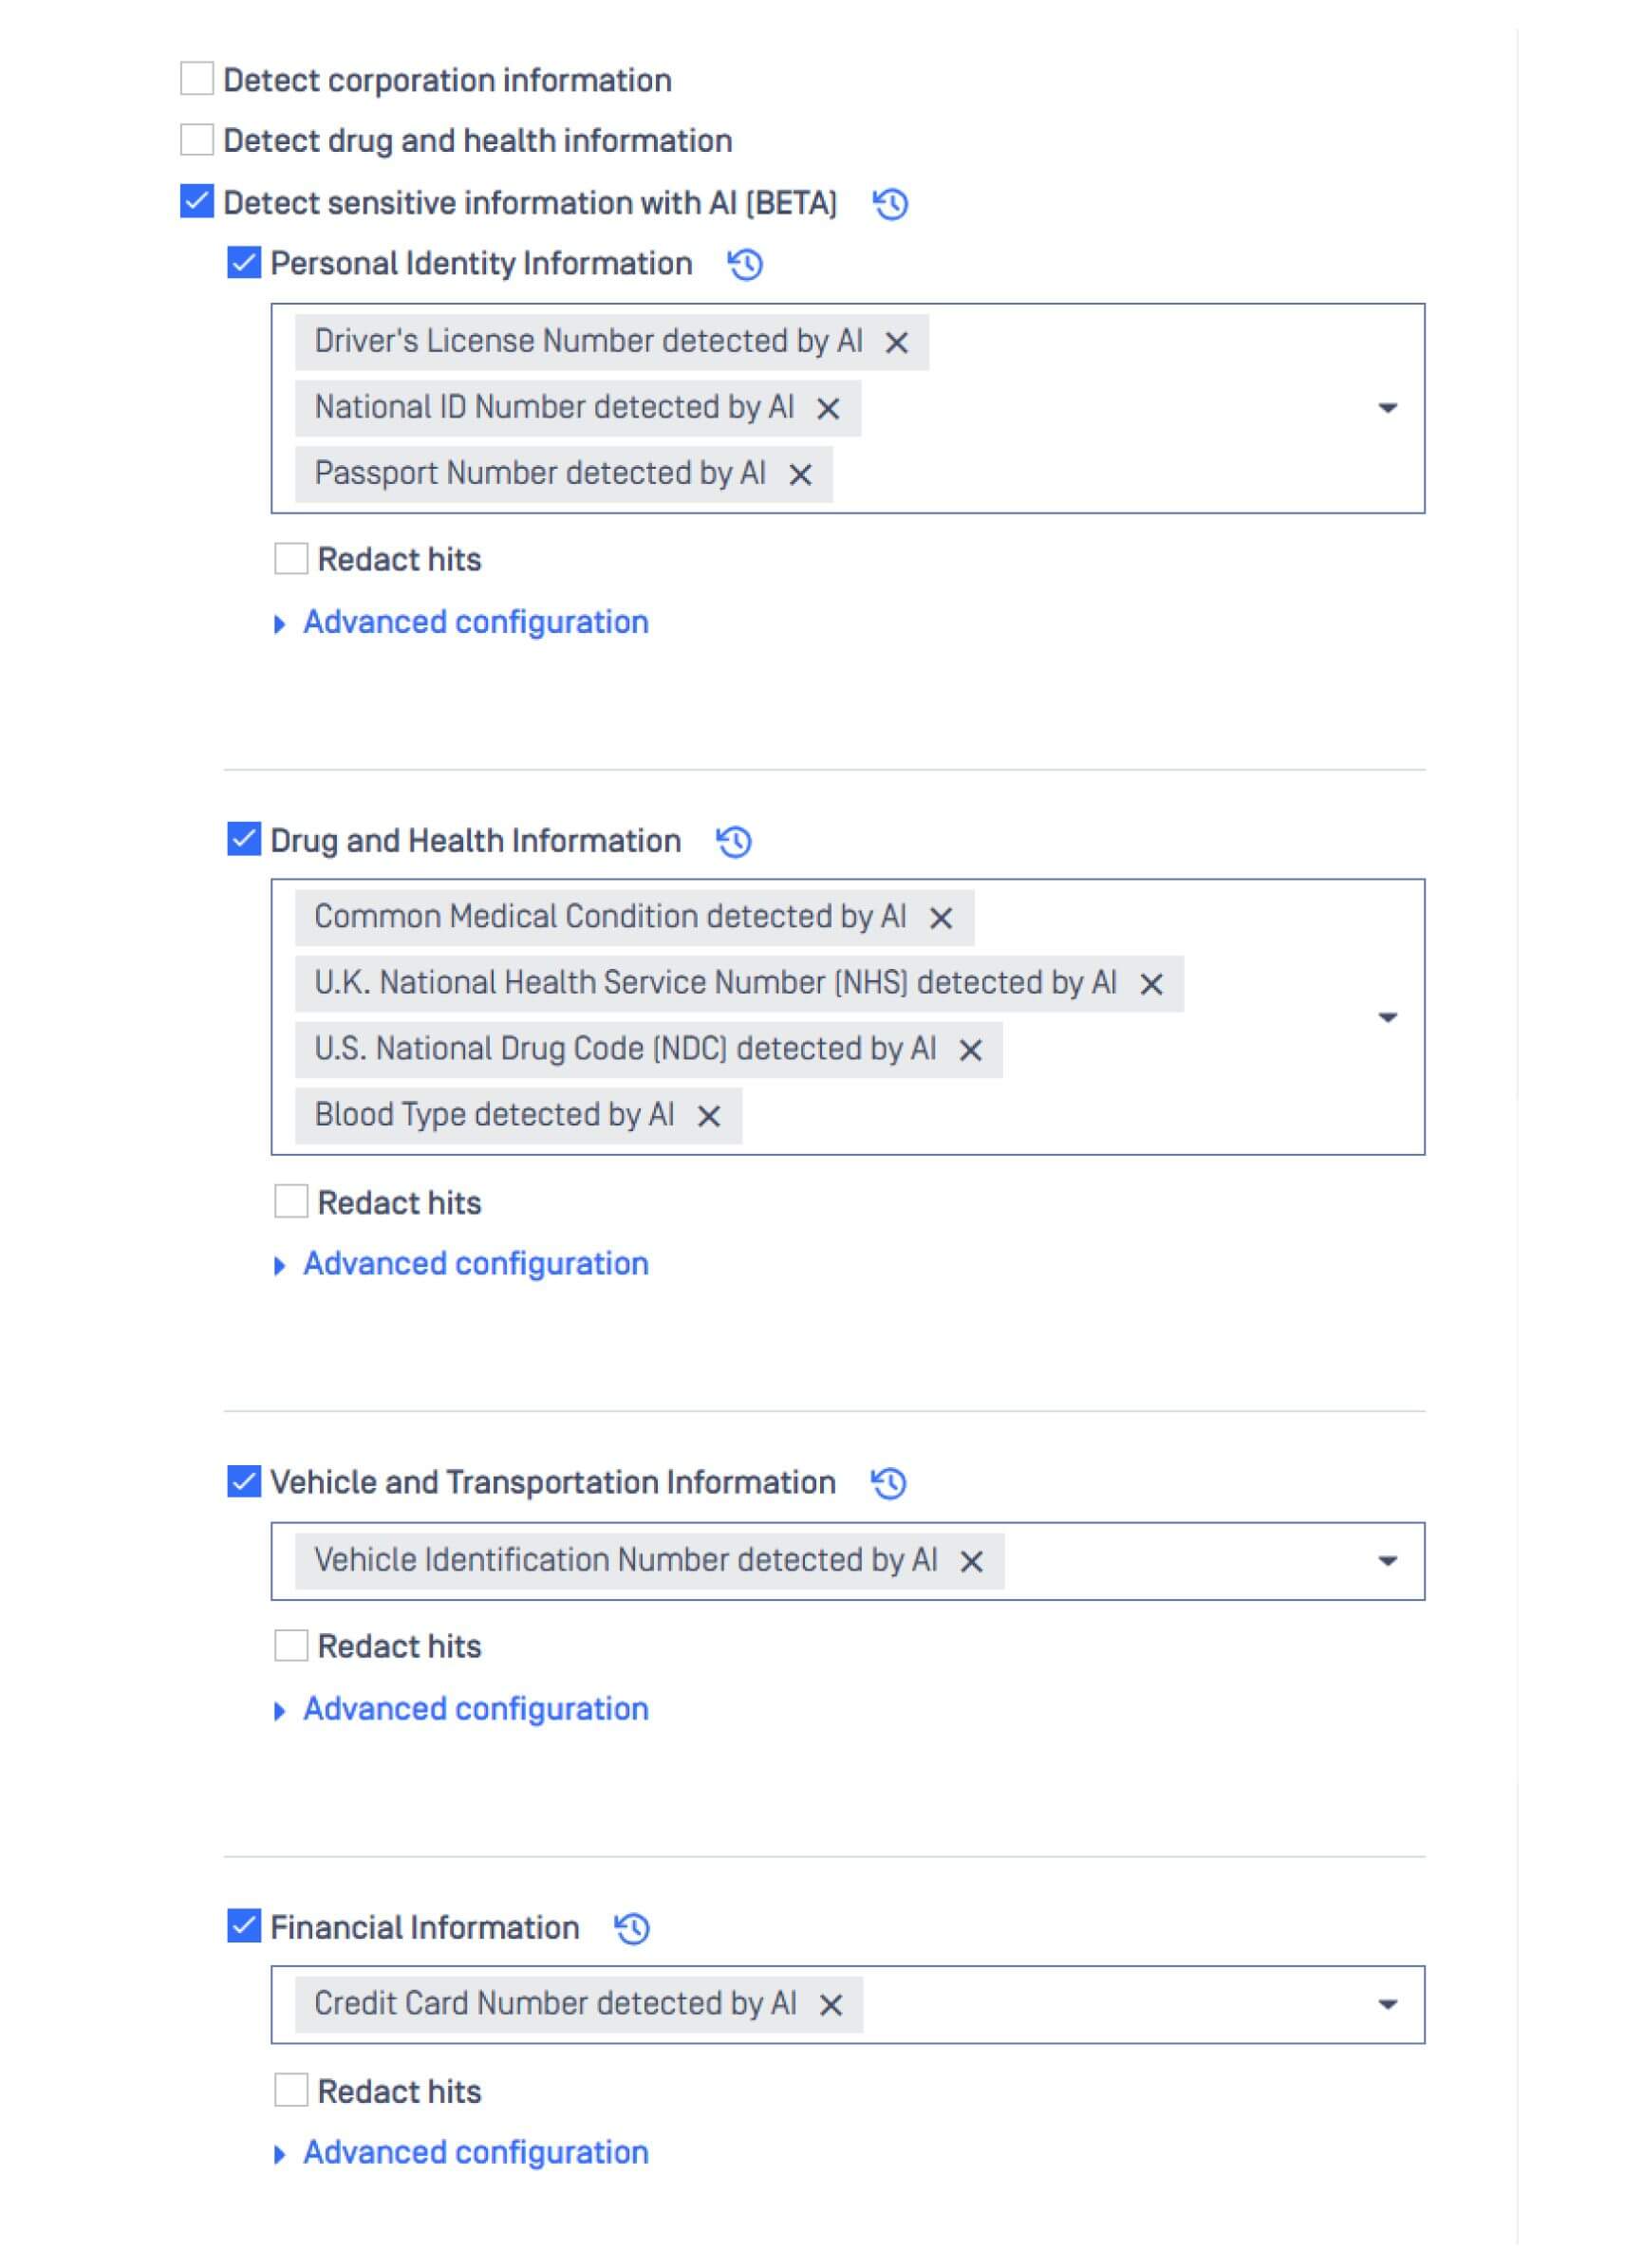
Task: Disable the Vehicle and Transportation Information checkbox
Action: coord(245,1483)
